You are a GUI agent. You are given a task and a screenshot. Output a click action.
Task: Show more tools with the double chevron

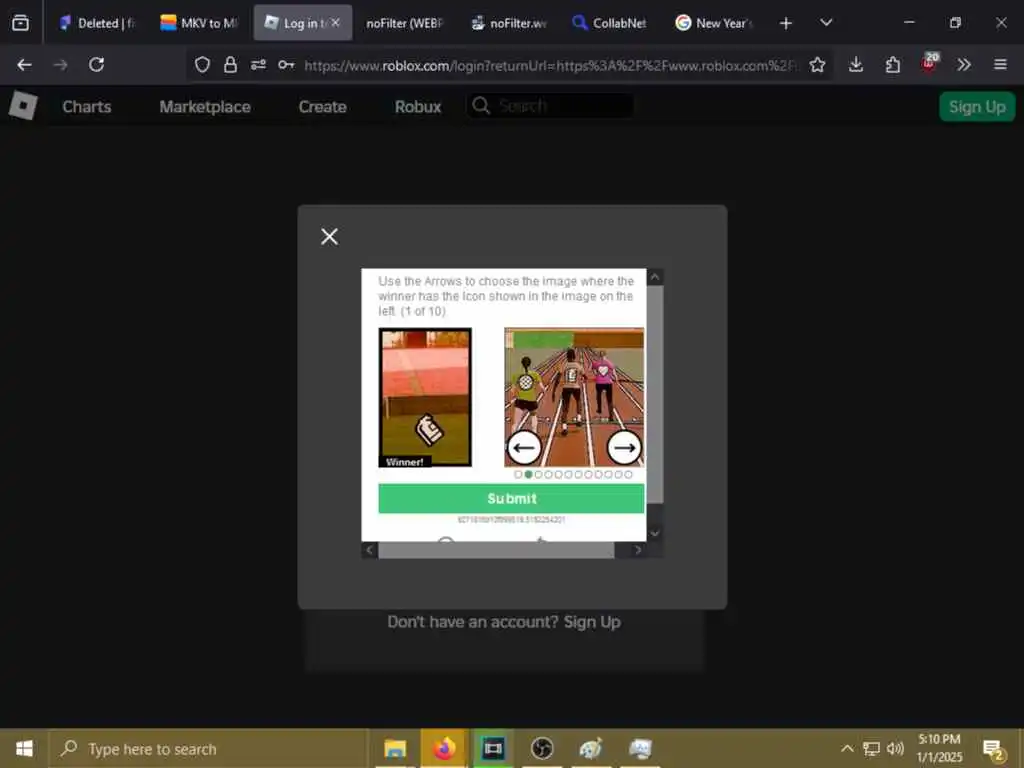coord(964,65)
